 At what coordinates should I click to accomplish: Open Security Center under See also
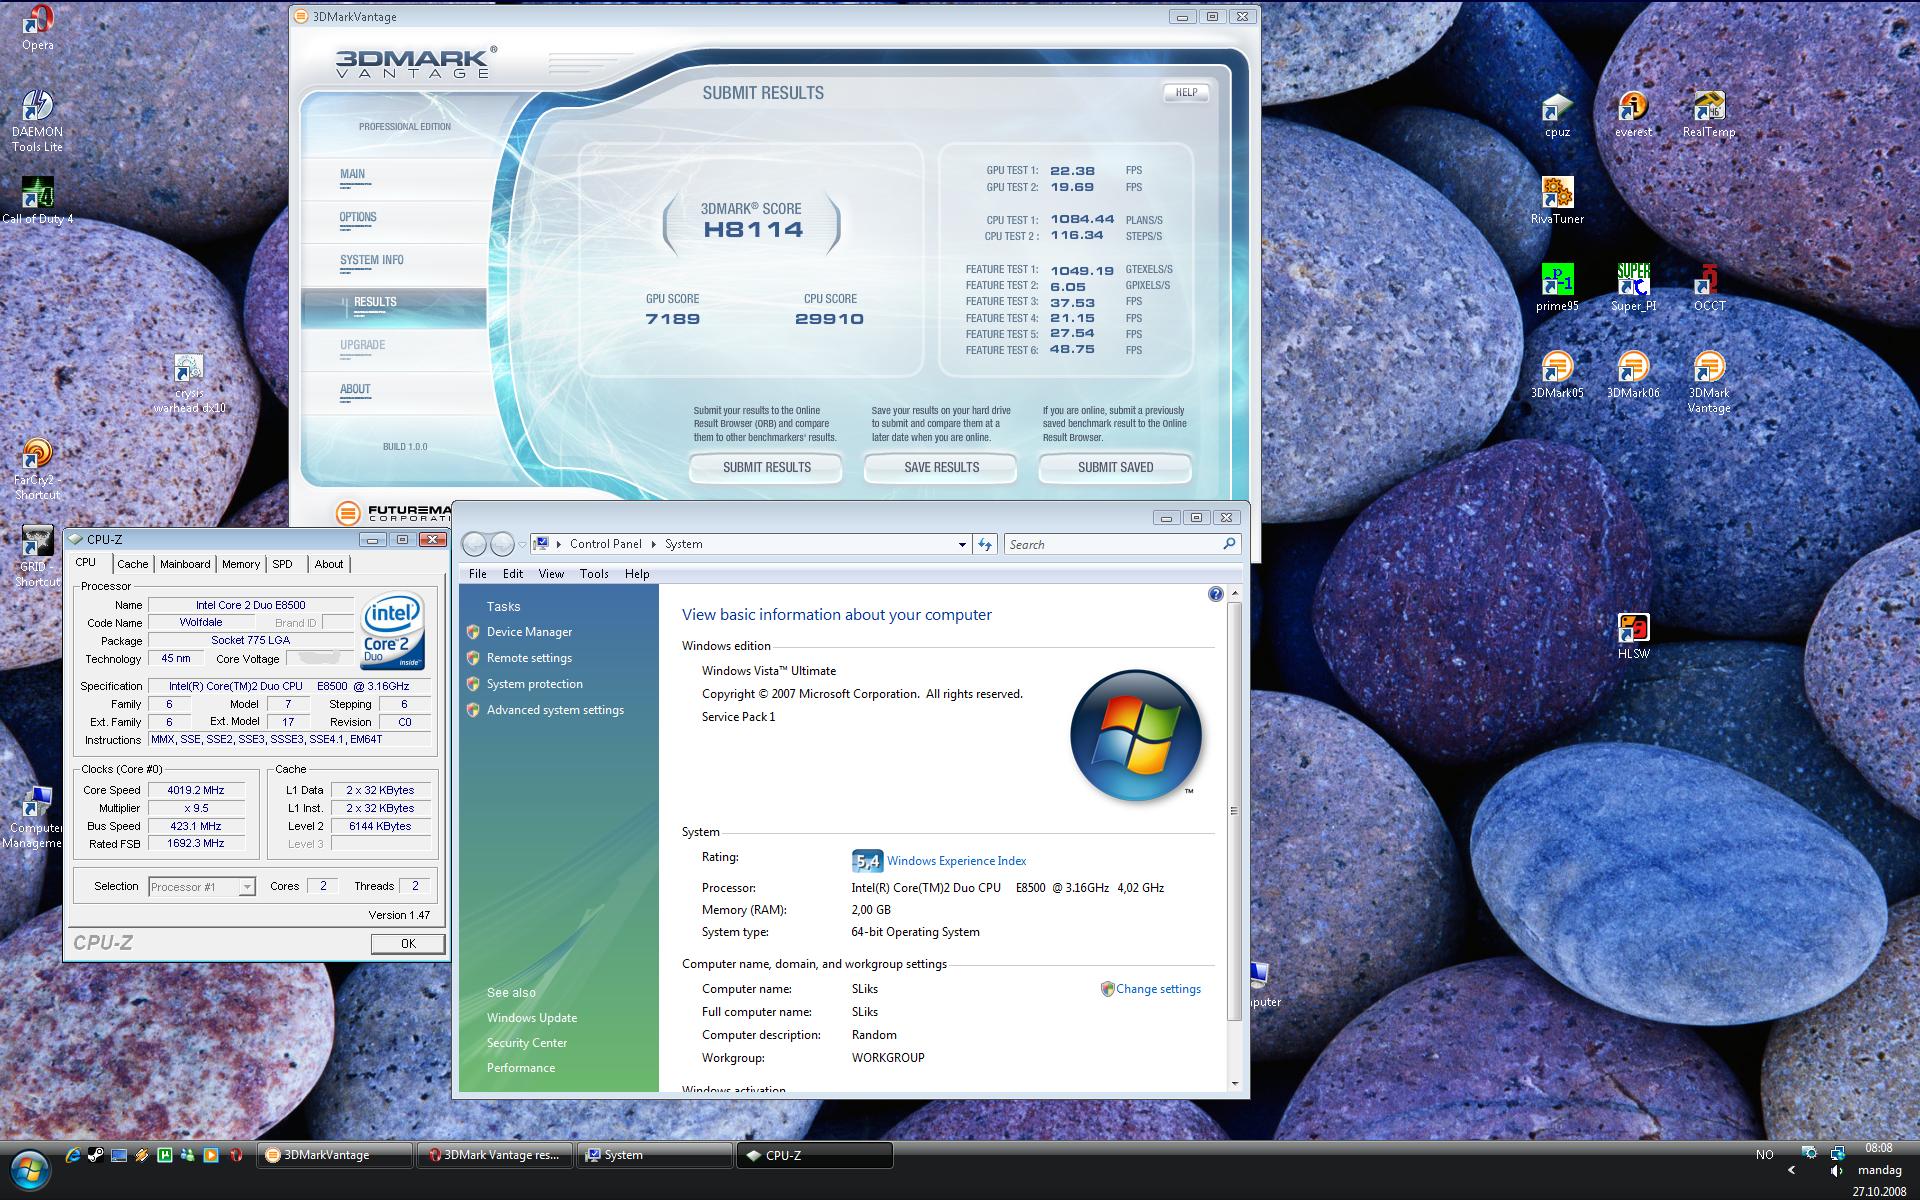[x=526, y=1043]
